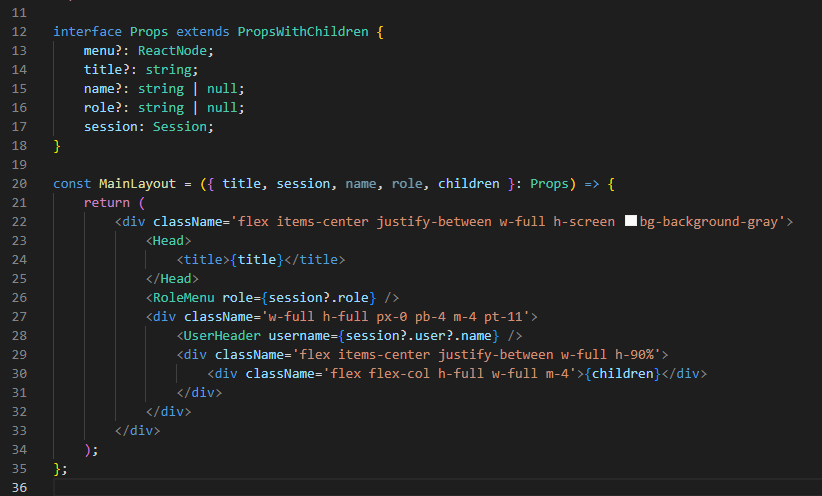This screenshot has height=496, width=822.
Task: Click the '=>' arrow on line 20
Action: click(x=591, y=184)
